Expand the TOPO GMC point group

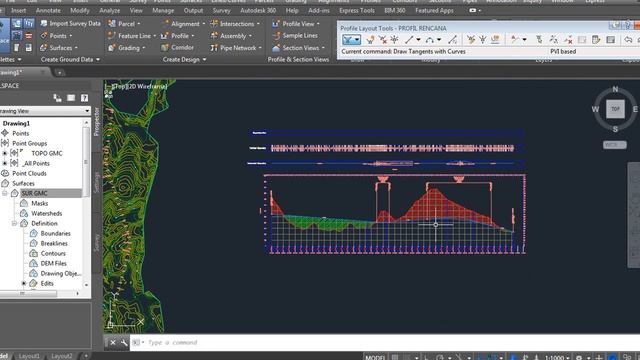4,153
